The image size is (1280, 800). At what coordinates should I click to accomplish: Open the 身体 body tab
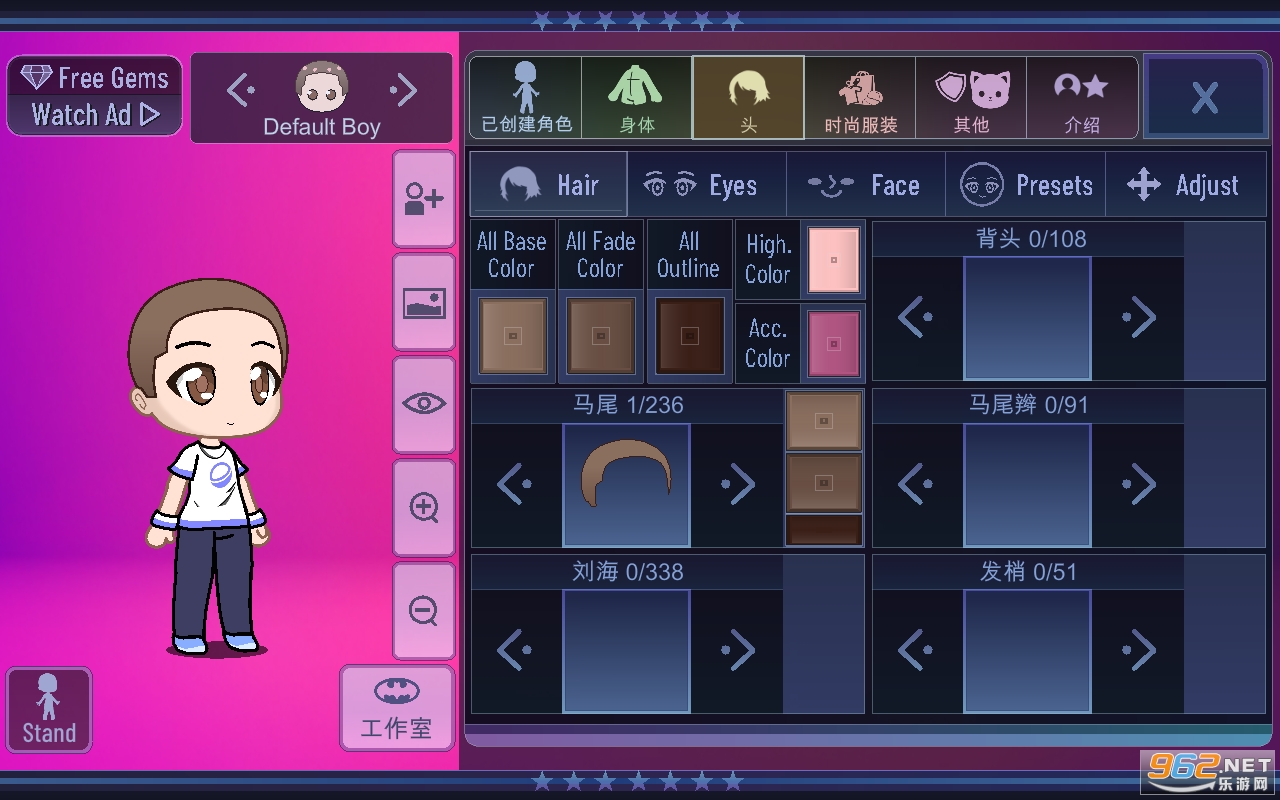[637, 97]
